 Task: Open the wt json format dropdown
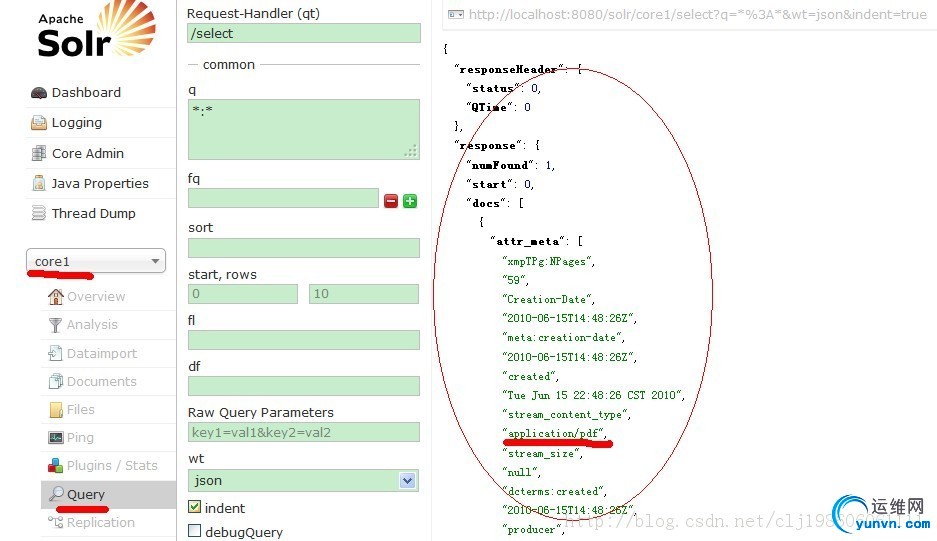coord(304,481)
